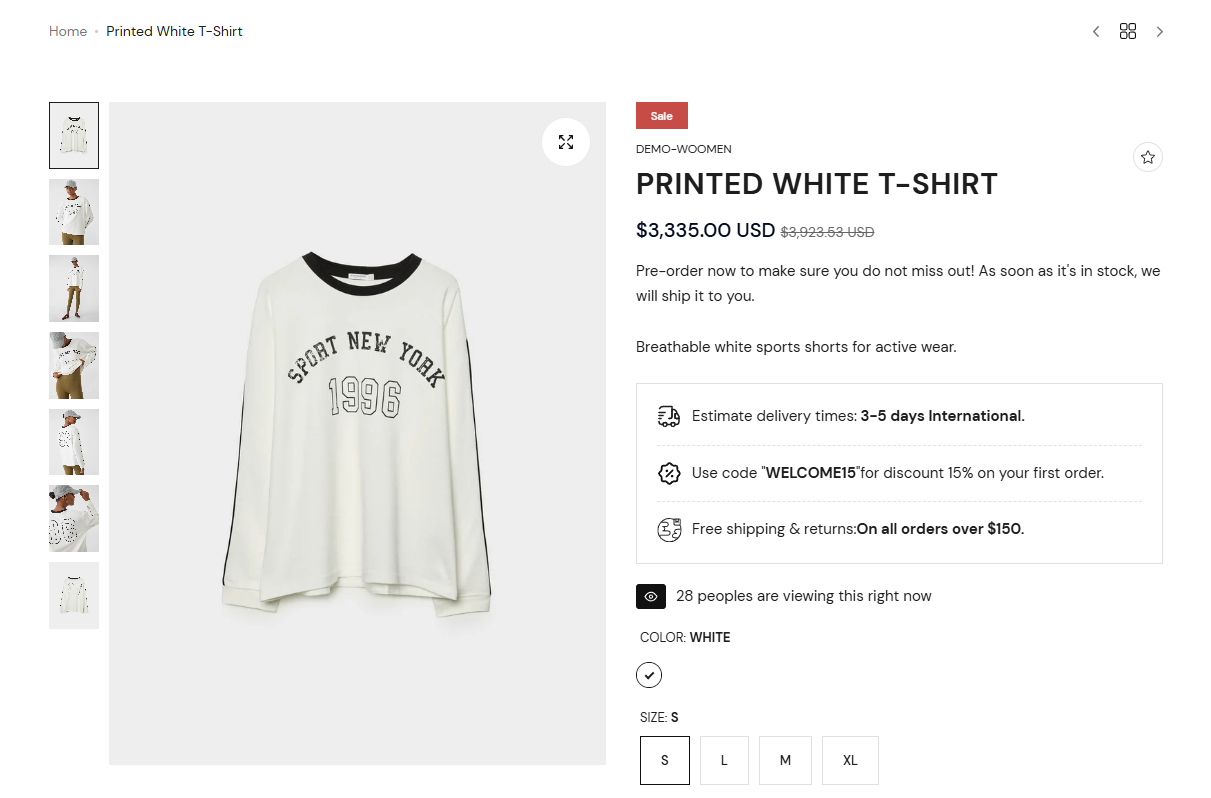Click the discount badge icon
The height and width of the screenshot is (798, 1211).
coord(669,473)
